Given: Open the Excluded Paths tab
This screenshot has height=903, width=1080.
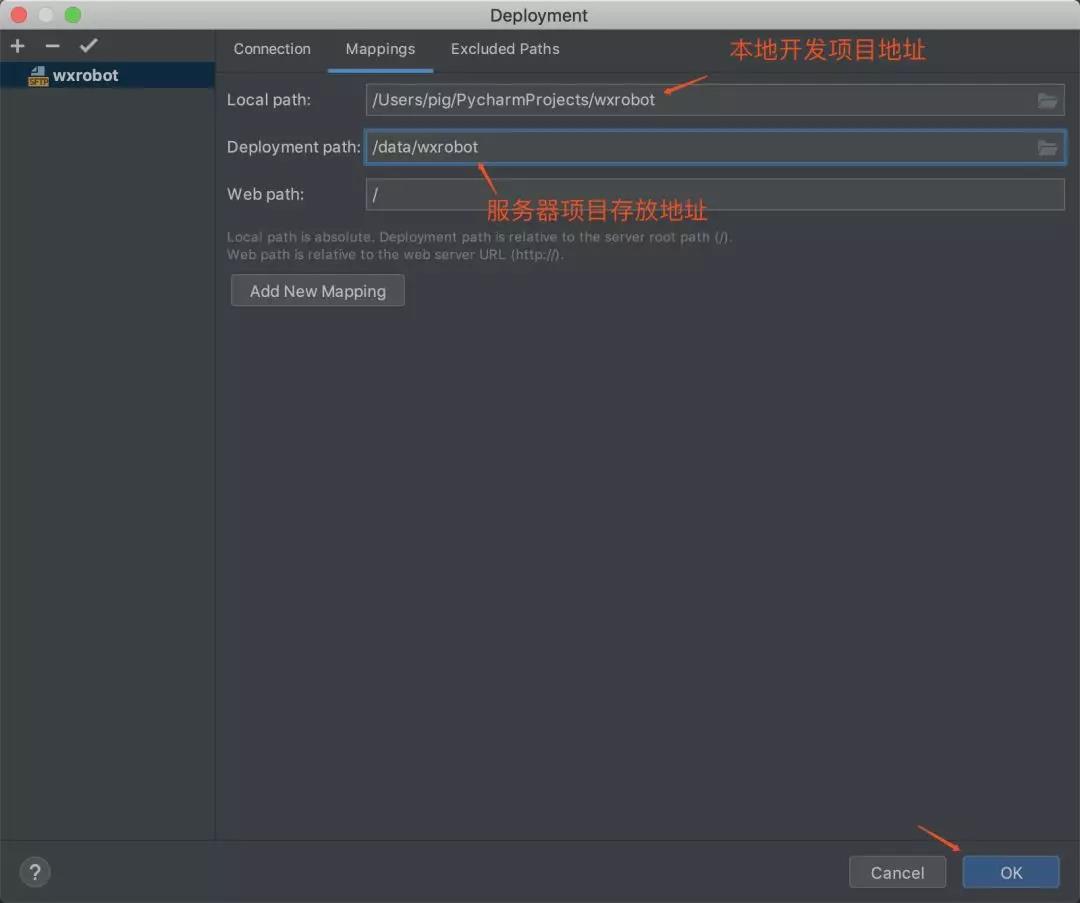Looking at the screenshot, I should coord(505,49).
